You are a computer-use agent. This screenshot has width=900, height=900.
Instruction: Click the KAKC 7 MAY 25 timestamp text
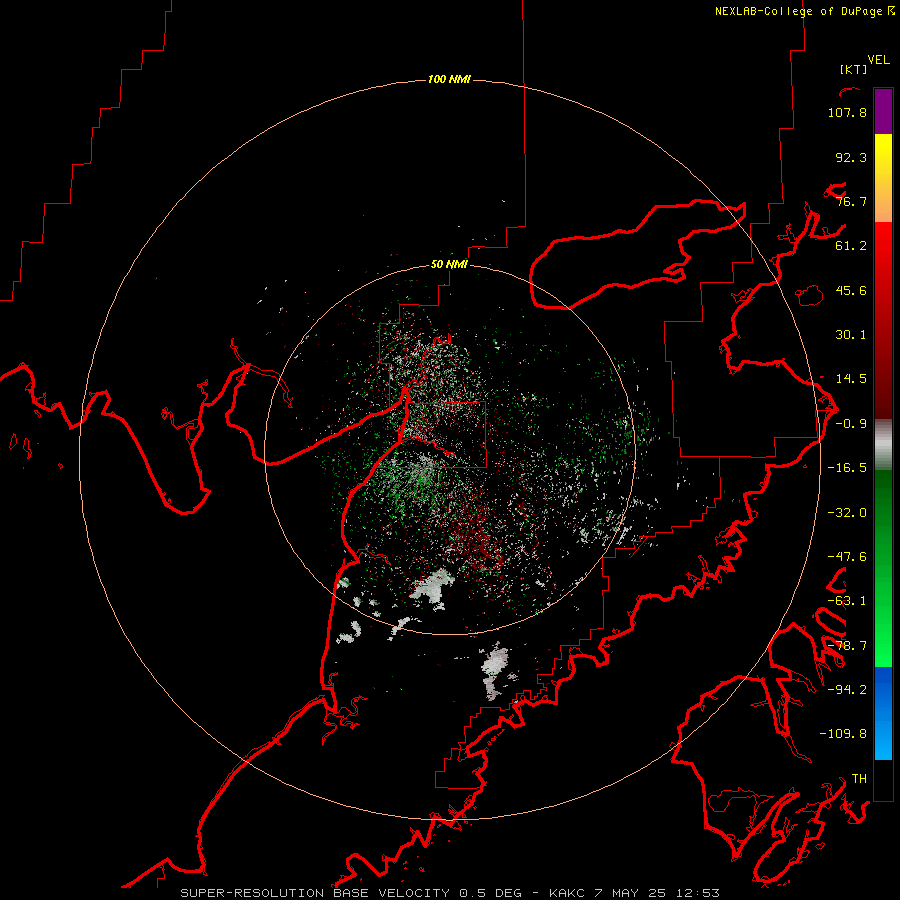point(634,893)
